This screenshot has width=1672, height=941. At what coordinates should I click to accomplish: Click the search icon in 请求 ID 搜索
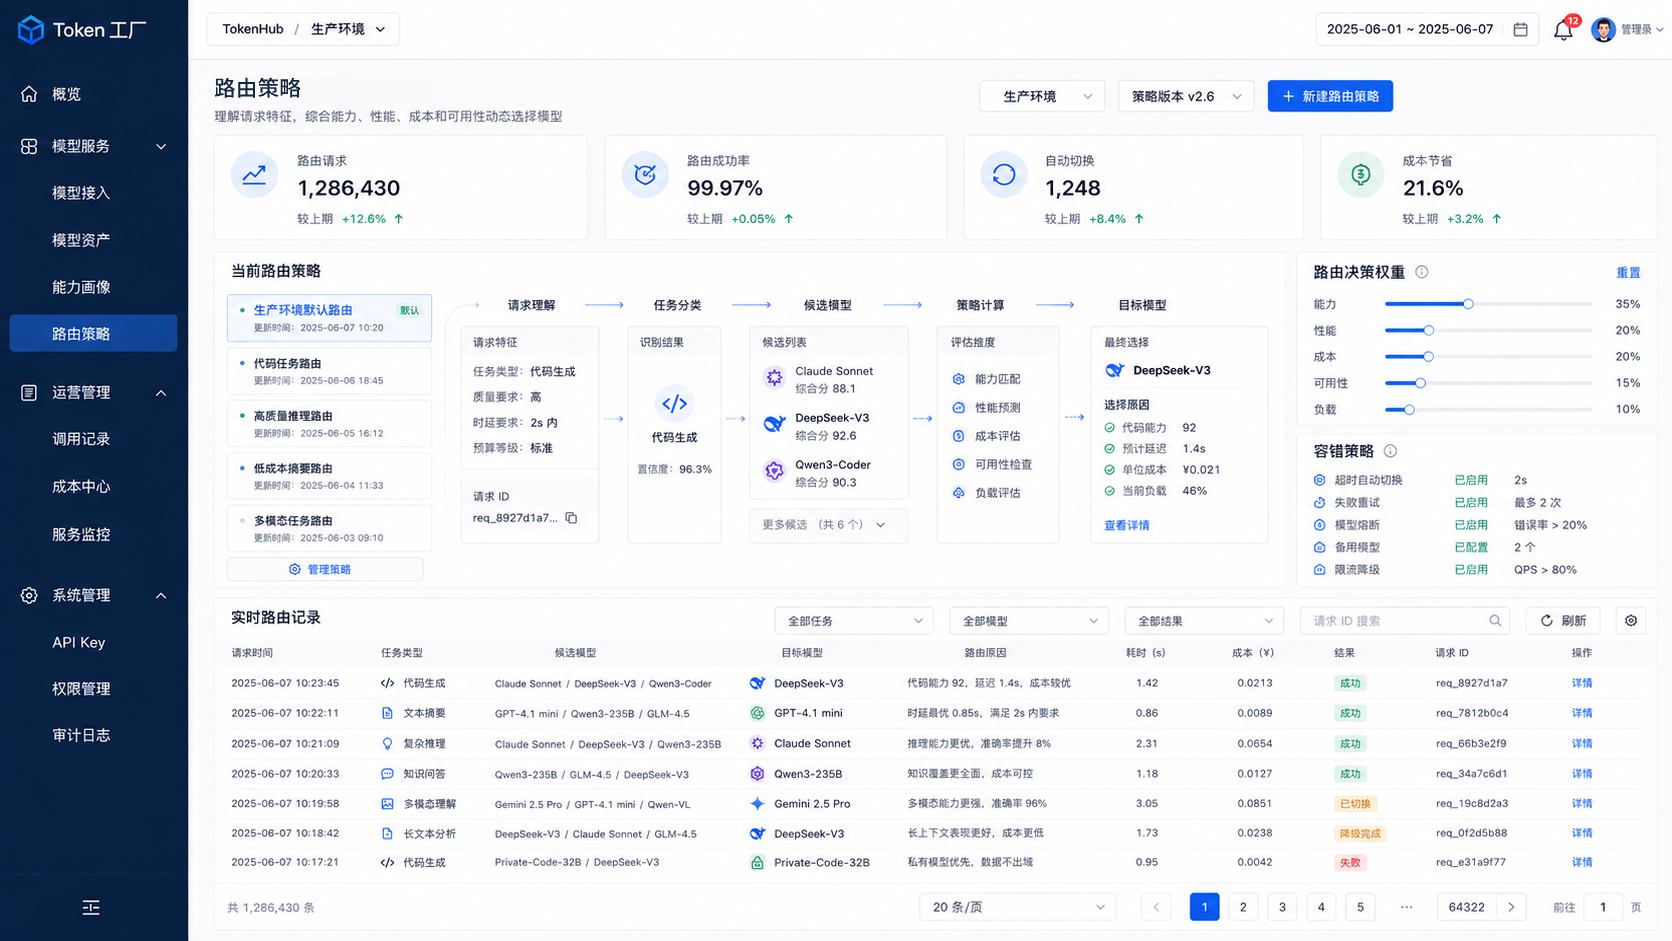coord(1495,621)
